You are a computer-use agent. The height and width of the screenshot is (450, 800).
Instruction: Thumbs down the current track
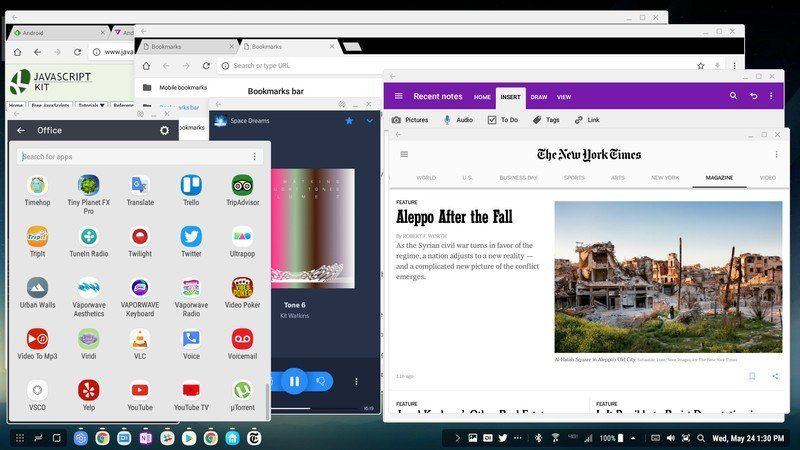click(x=321, y=381)
